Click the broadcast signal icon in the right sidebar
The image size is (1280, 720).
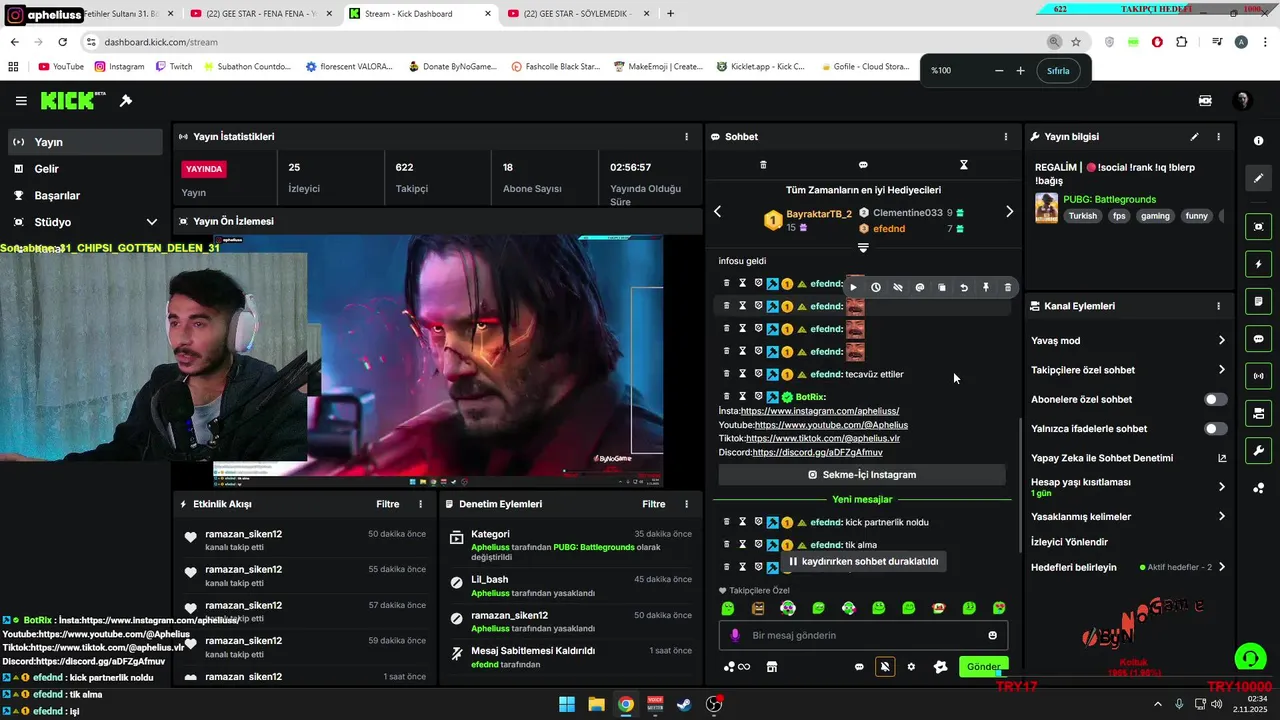tap(1258, 376)
